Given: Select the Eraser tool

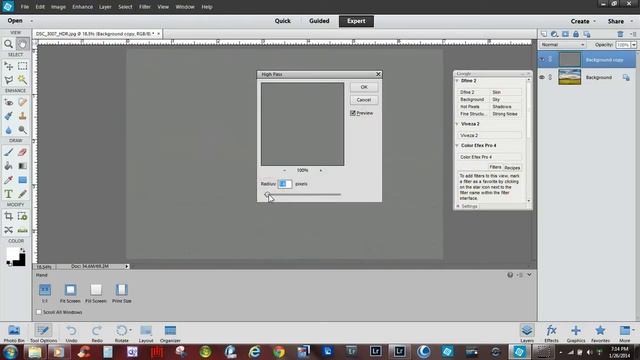Looking at the screenshot, I should click(22, 152).
